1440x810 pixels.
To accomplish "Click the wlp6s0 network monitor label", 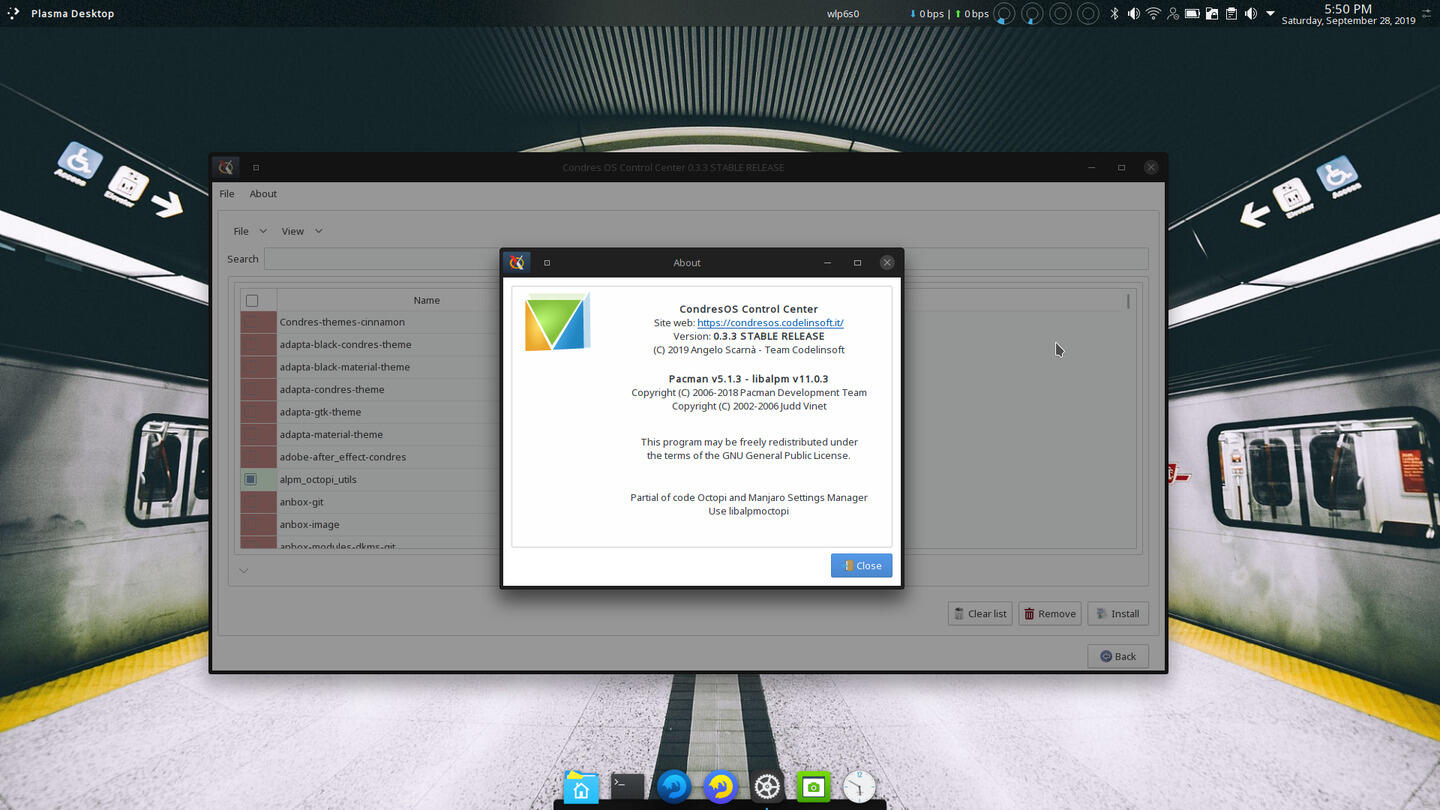I will [x=842, y=14].
